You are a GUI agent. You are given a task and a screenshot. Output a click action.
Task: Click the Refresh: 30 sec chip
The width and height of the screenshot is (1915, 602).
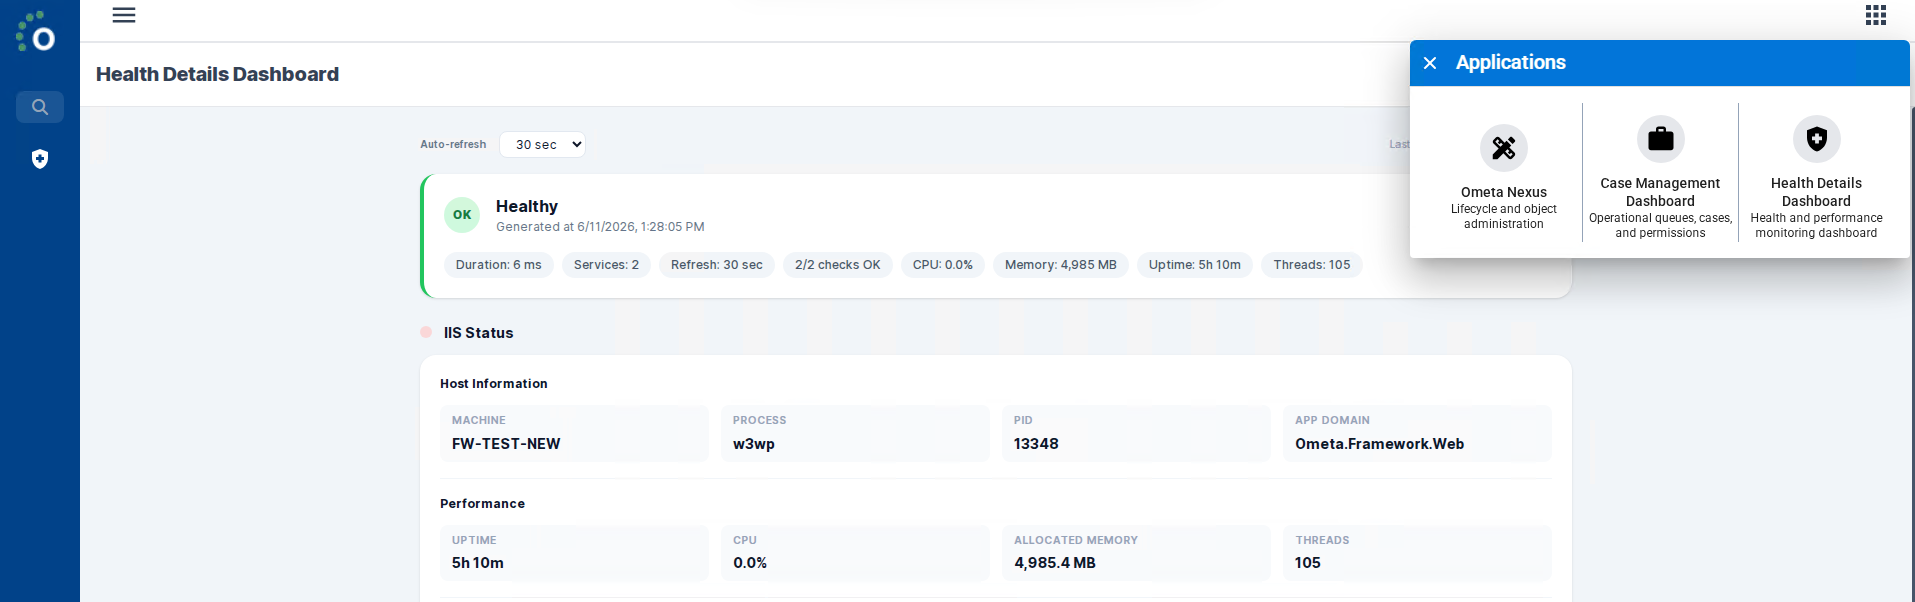(717, 265)
